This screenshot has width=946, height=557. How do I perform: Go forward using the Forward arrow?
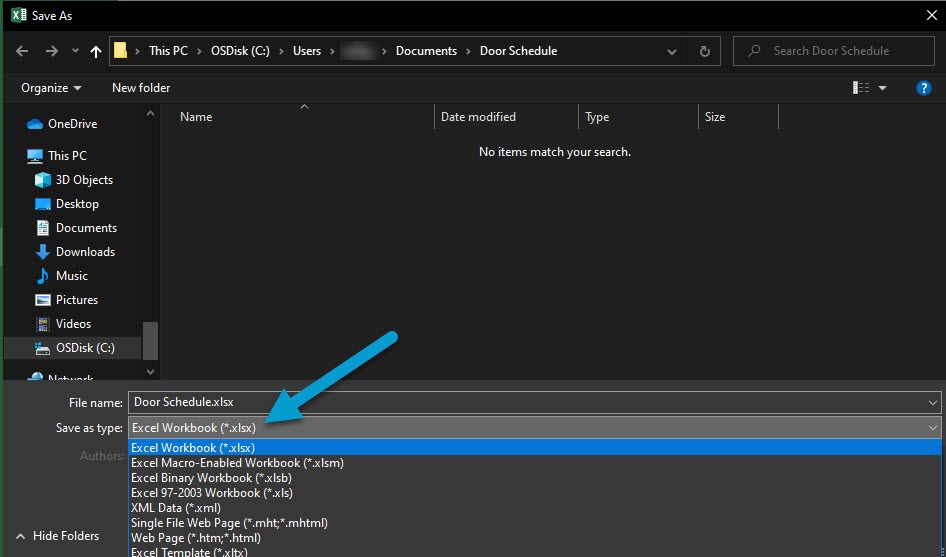[x=52, y=51]
